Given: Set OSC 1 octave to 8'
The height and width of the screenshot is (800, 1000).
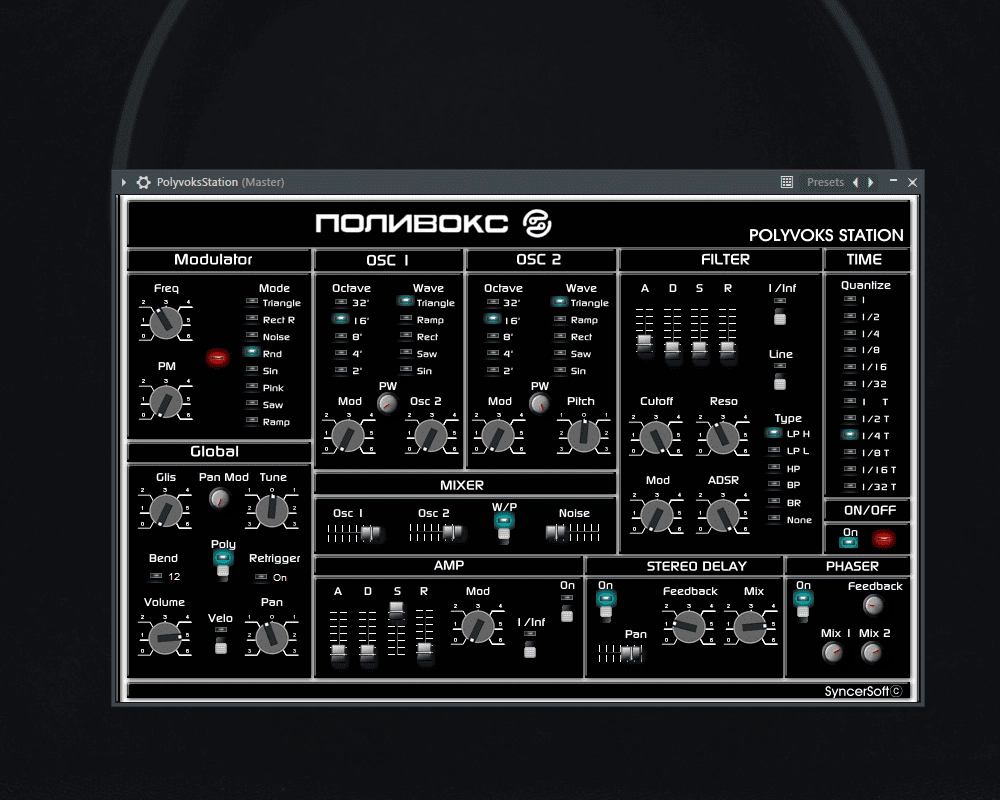Looking at the screenshot, I should (x=341, y=336).
